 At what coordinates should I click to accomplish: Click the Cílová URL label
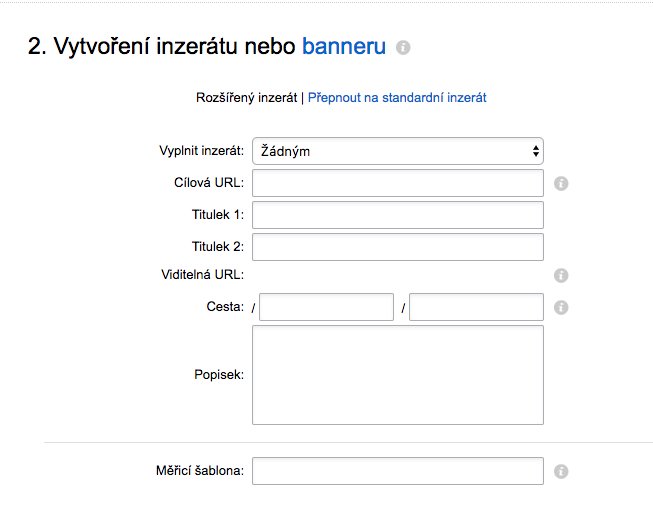pyautogui.click(x=209, y=183)
